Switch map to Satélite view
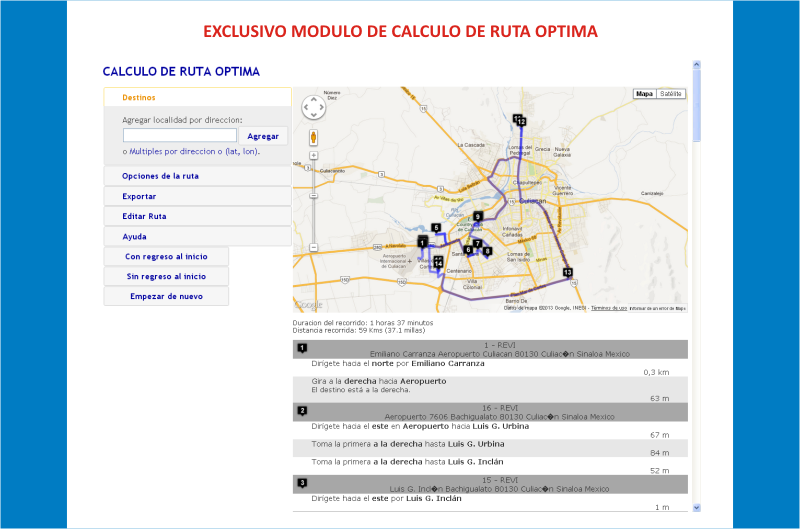Image resolution: width=800 pixels, height=529 pixels. [x=671, y=94]
